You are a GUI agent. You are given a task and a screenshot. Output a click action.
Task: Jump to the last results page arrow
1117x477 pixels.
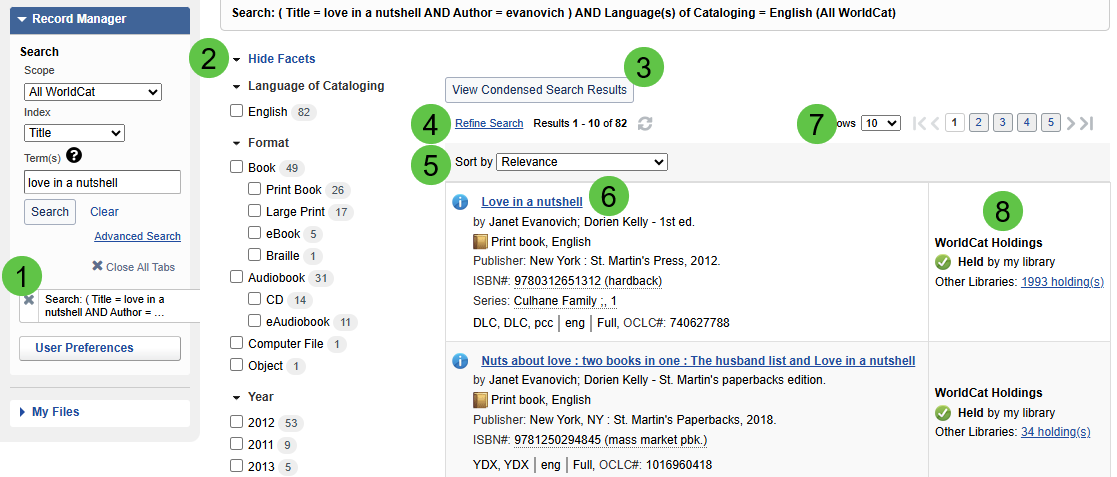point(1086,123)
